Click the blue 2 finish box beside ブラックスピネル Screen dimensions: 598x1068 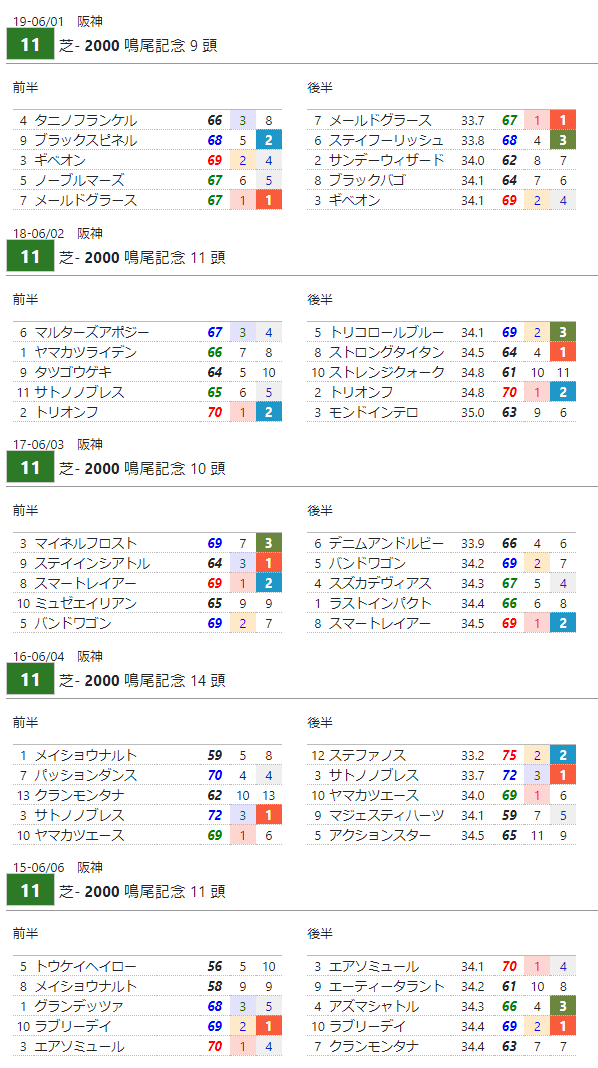[x=268, y=140]
